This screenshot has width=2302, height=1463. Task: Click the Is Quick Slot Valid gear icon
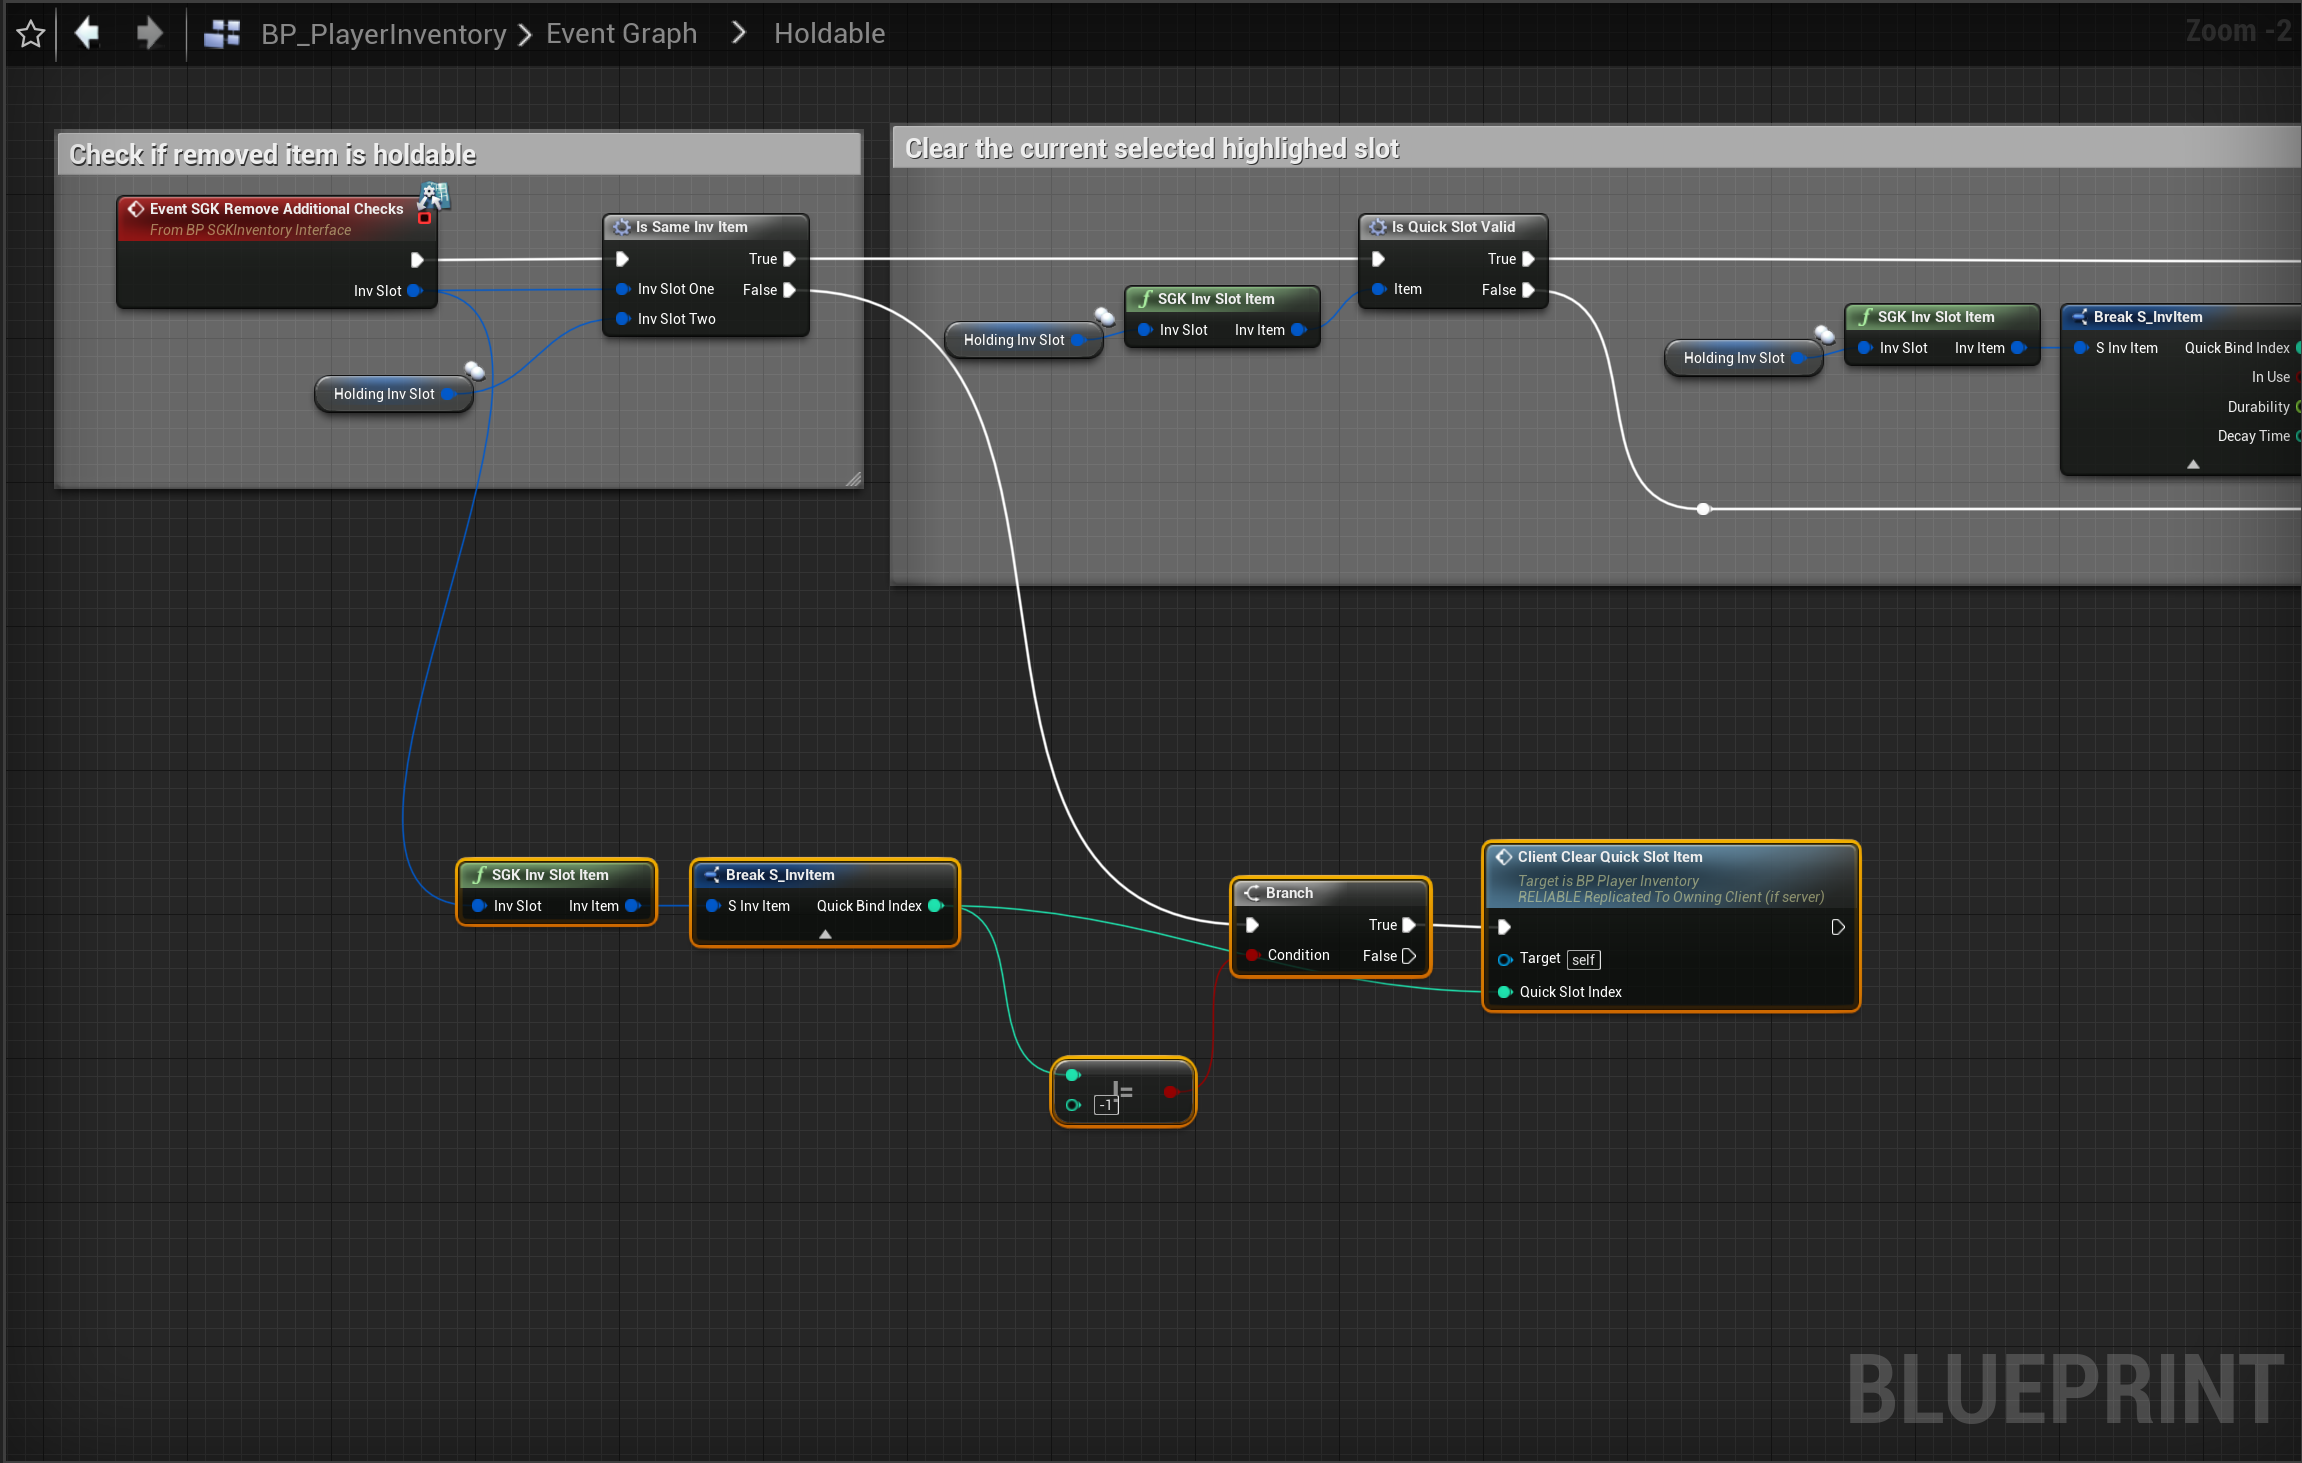[1377, 227]
